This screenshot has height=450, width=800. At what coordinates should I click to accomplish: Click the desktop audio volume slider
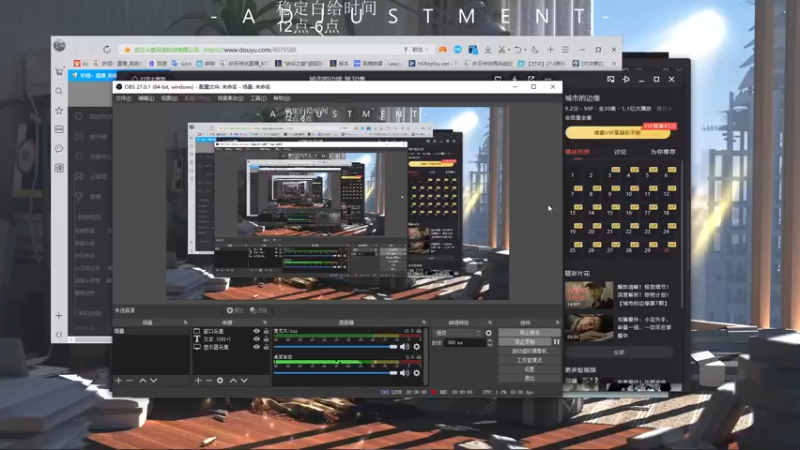[x=336, y=373]
